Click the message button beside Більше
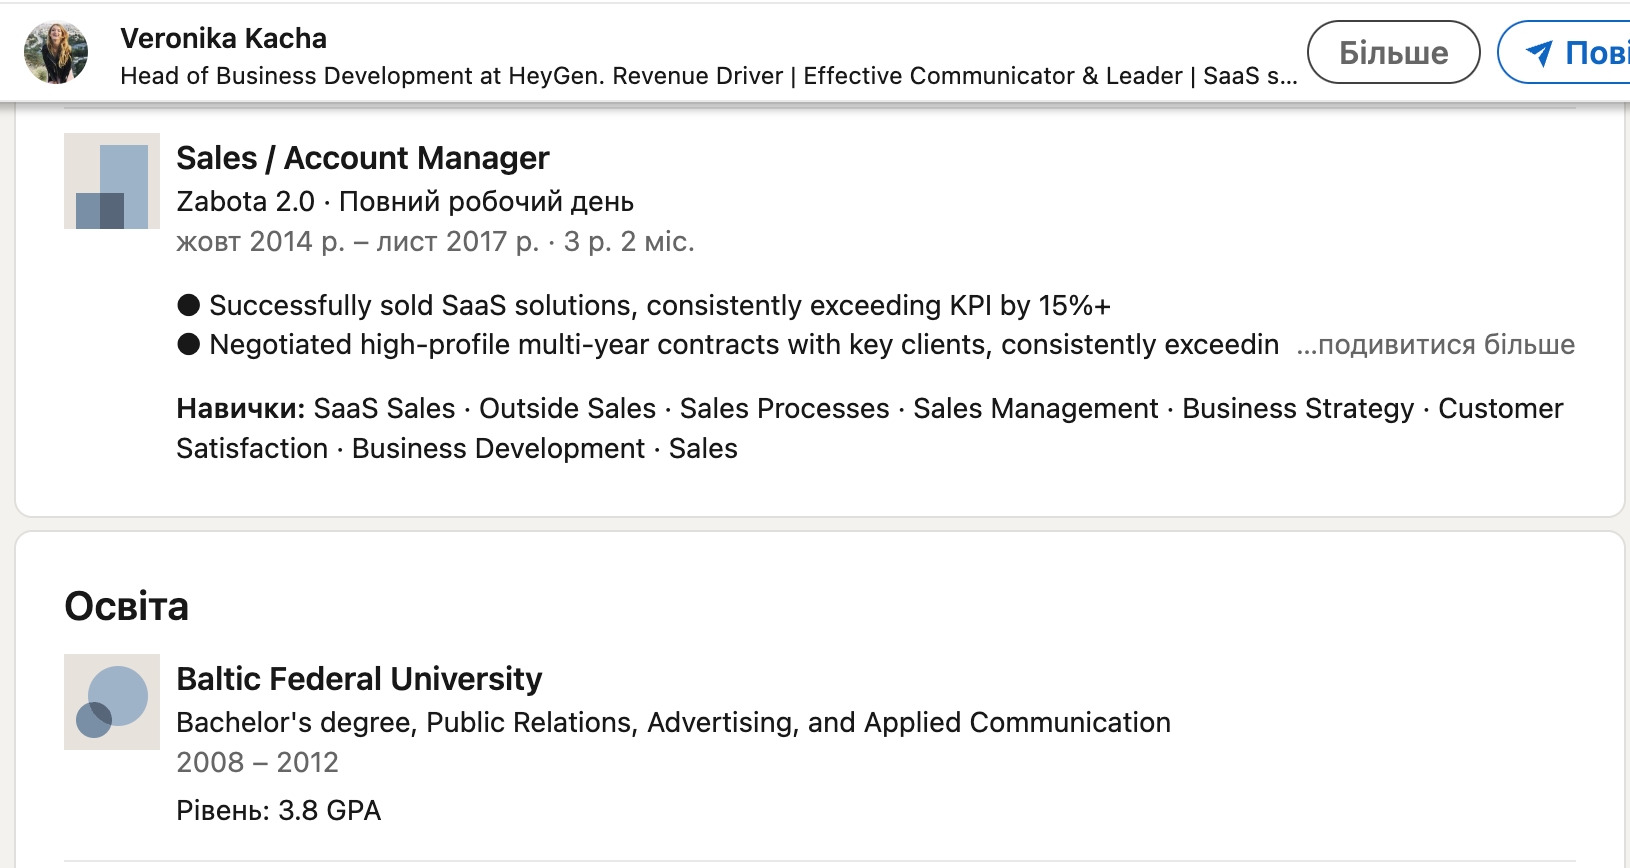The image size is (1630, 868). click(x=1564, y=52)
